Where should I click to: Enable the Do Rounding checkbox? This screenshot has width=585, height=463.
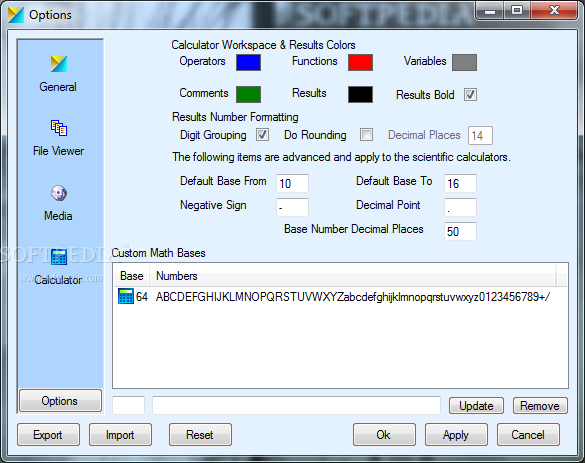point(366,135)
